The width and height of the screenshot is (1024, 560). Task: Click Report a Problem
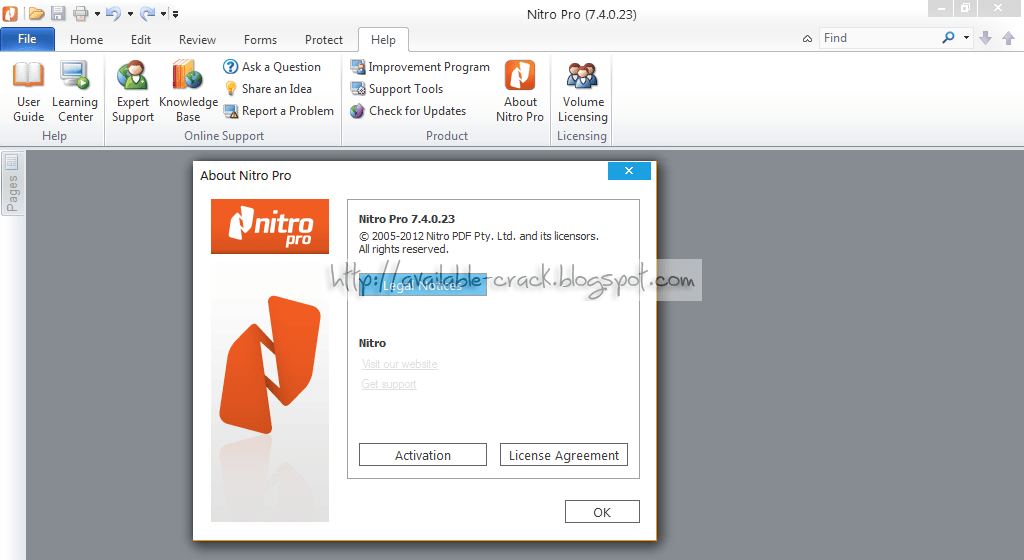279,111
